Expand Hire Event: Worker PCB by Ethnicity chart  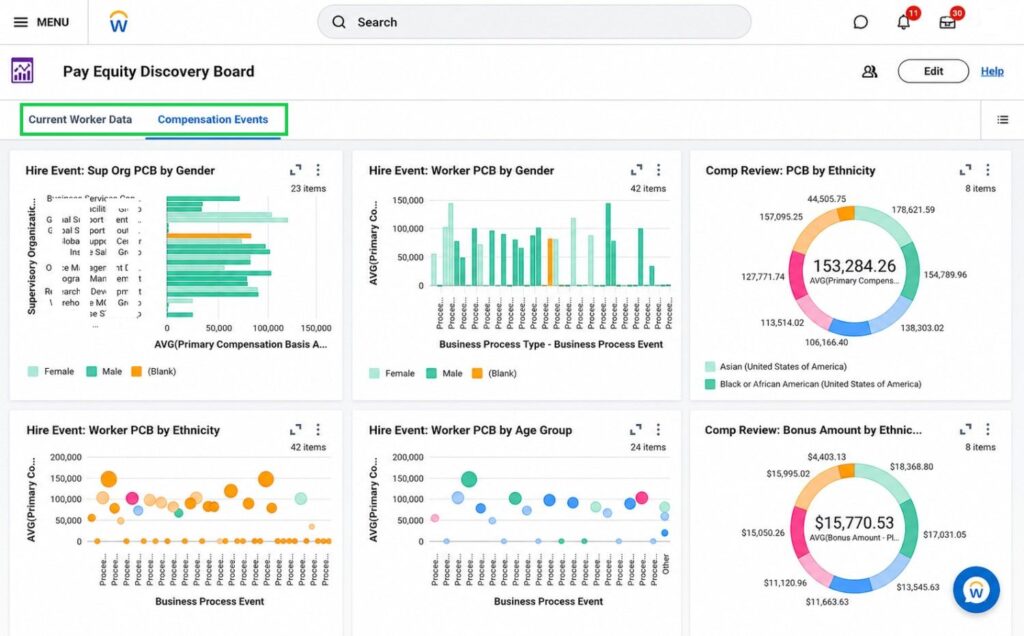(x=296, y=429)
